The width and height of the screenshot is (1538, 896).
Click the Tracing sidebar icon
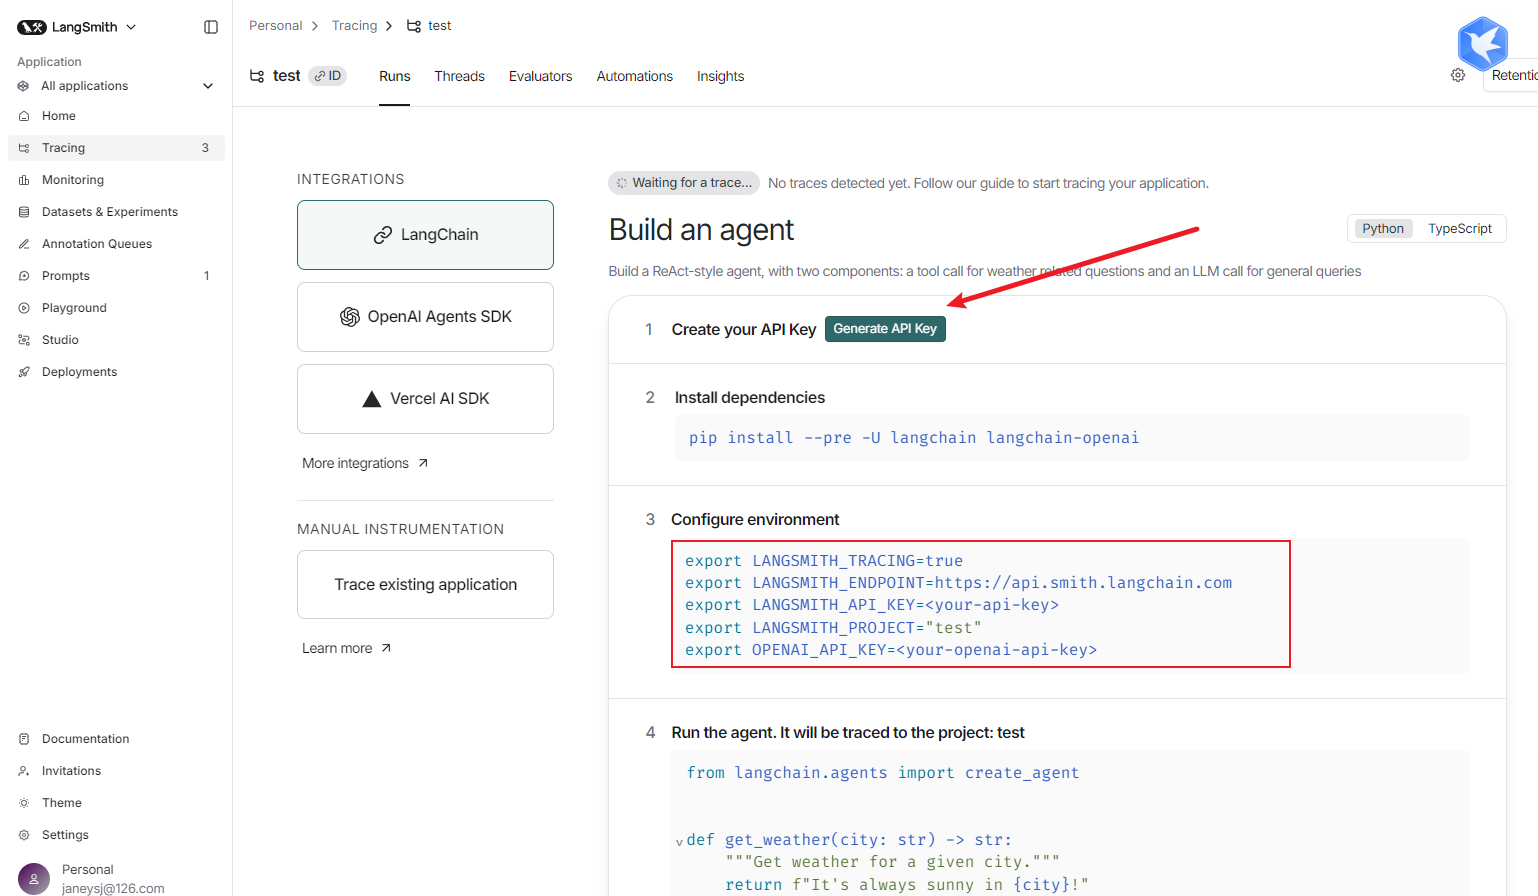point(24,148)
